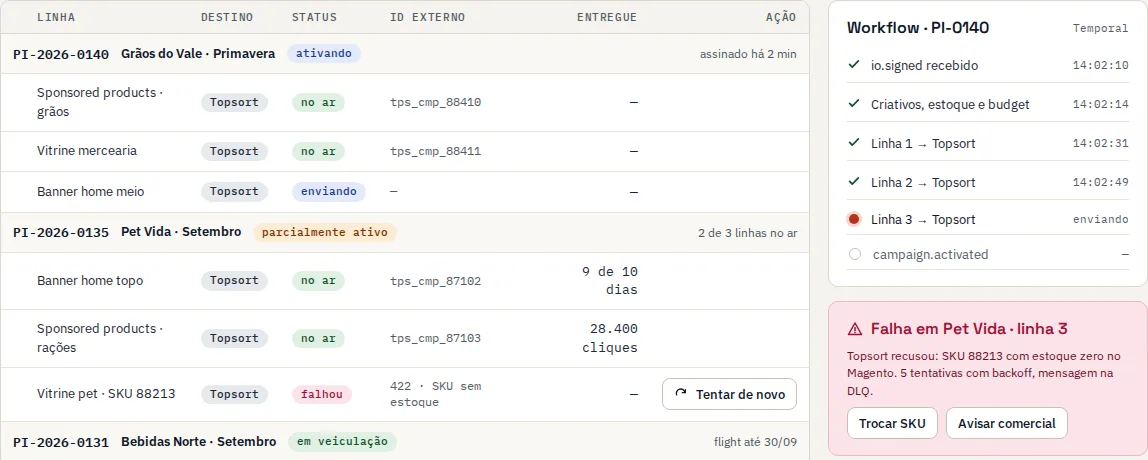Click the Trocar SKU button
The image size is (1148, 460).
point(892,423)
